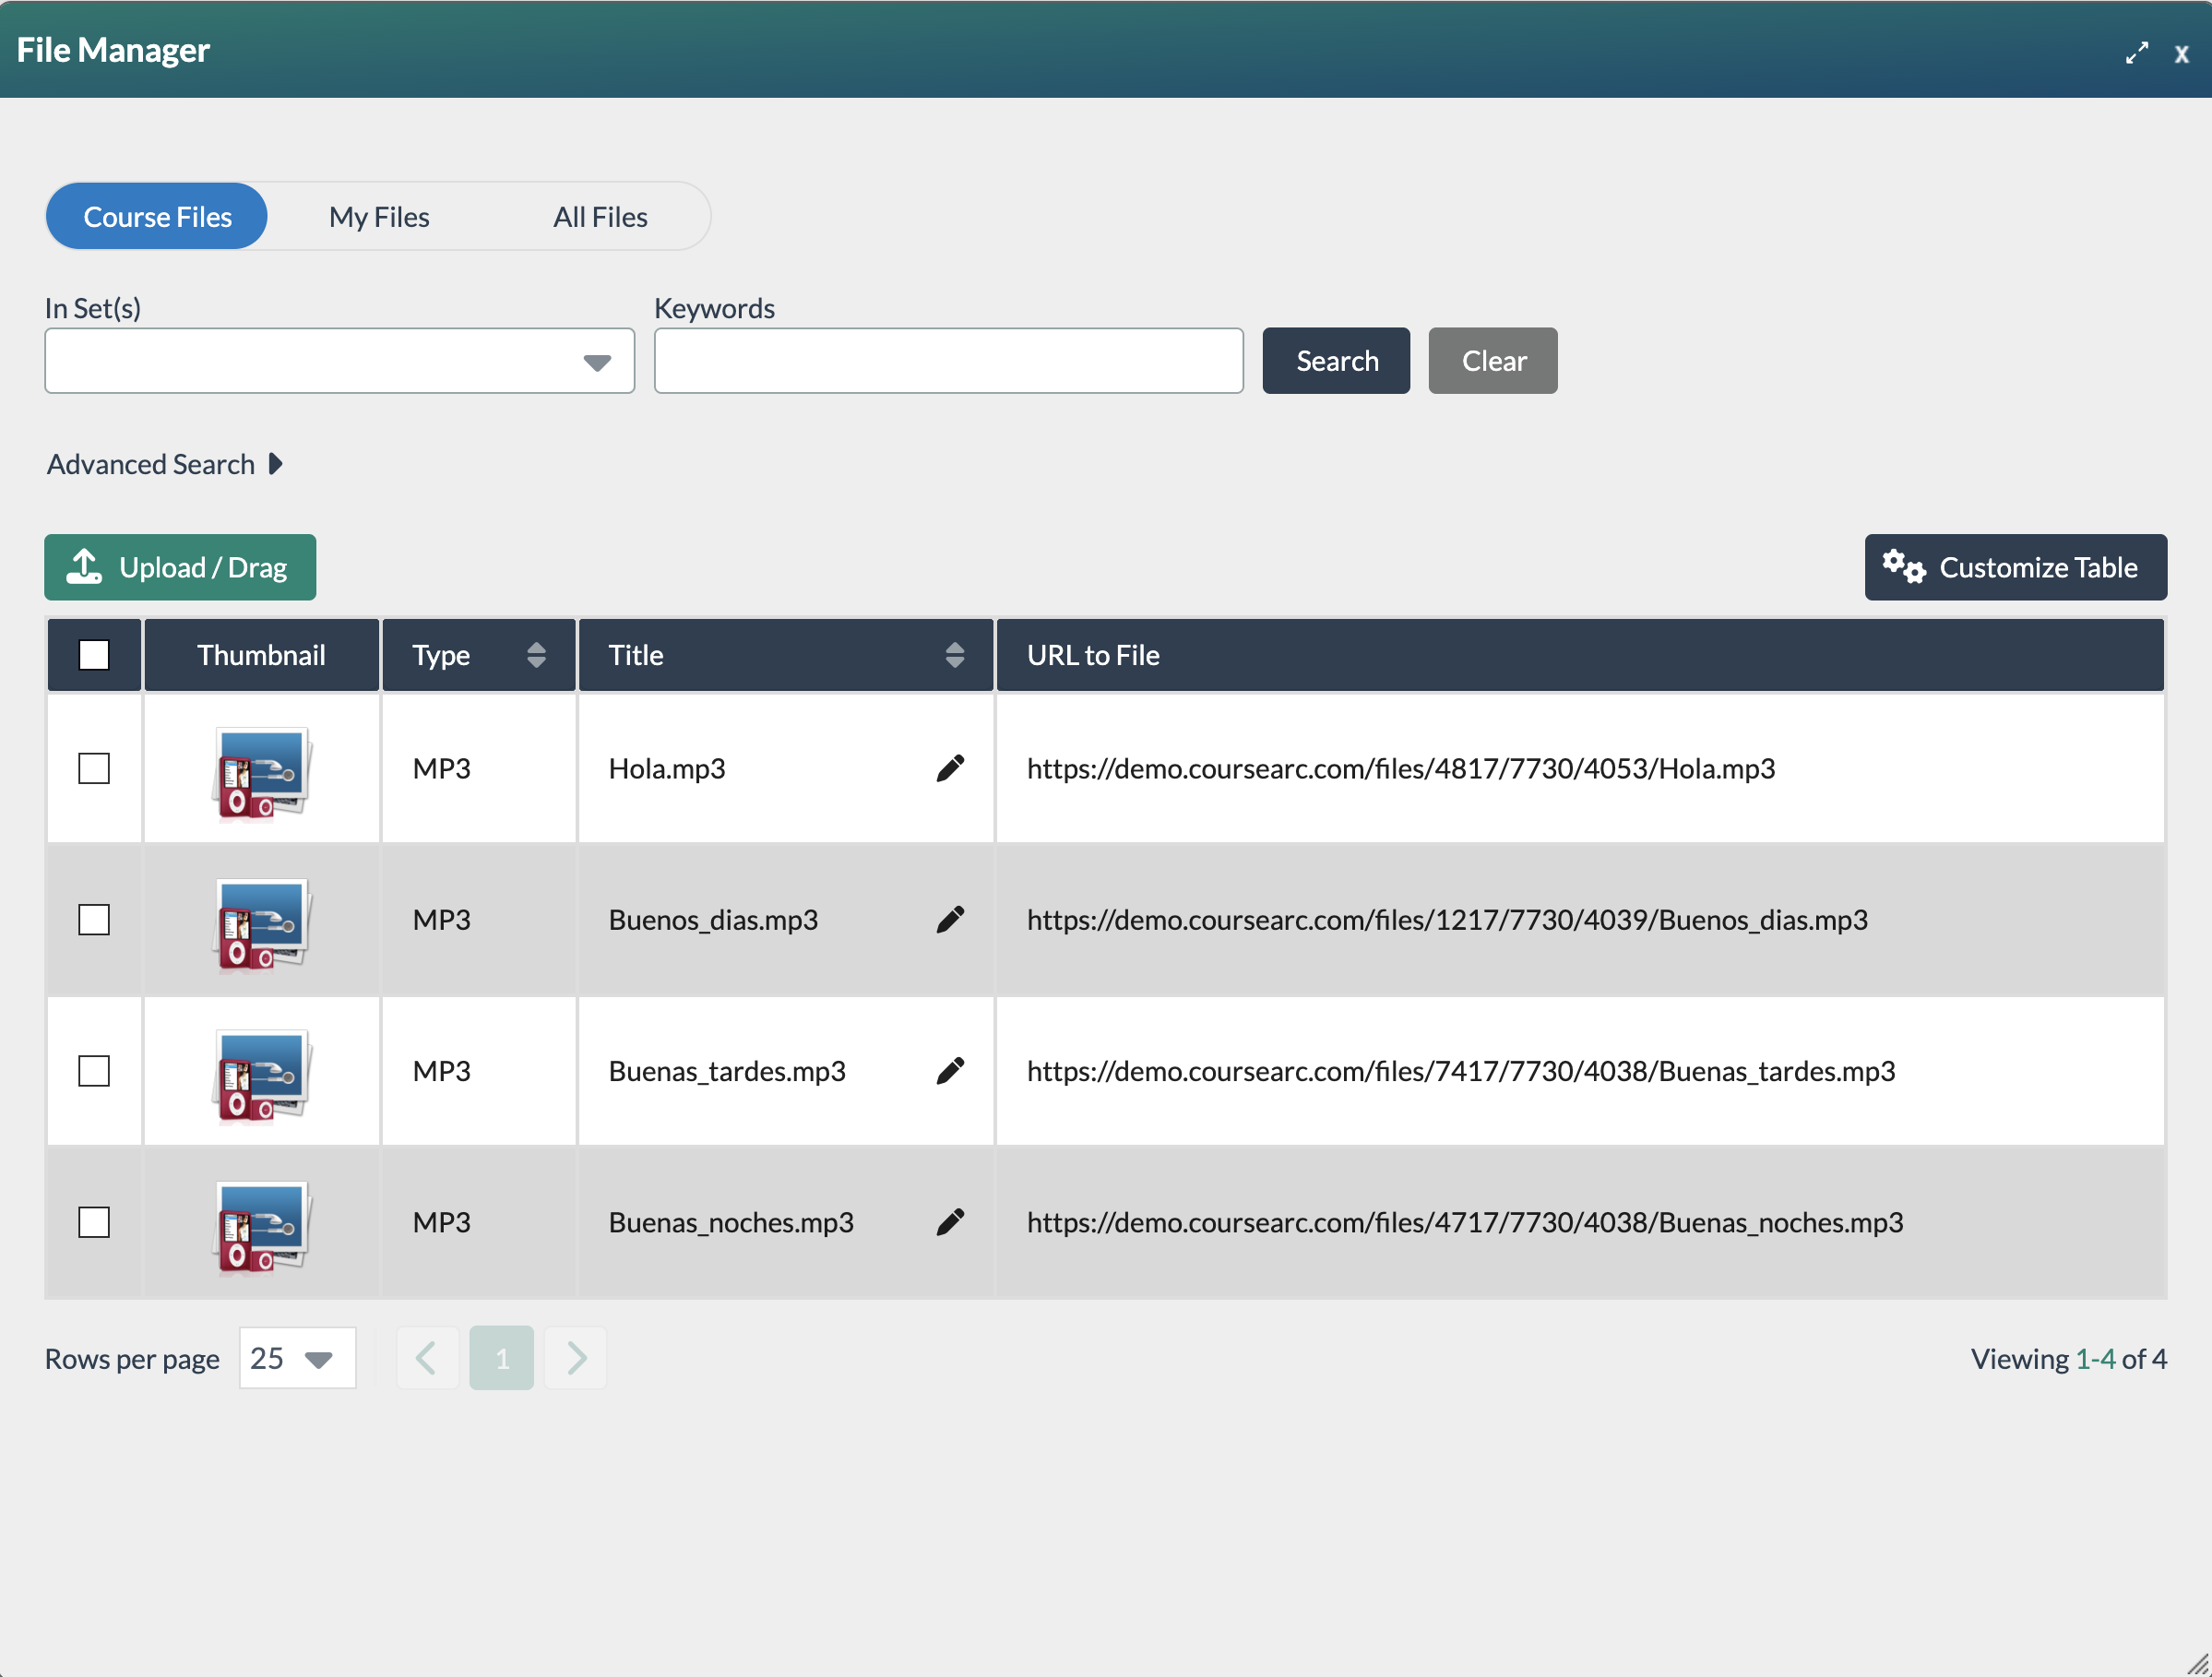Click the URL ending in 4038/Buenas_tardes.mp3
Screen dimensions: 2212x1677
(x=1461, y=1071)
